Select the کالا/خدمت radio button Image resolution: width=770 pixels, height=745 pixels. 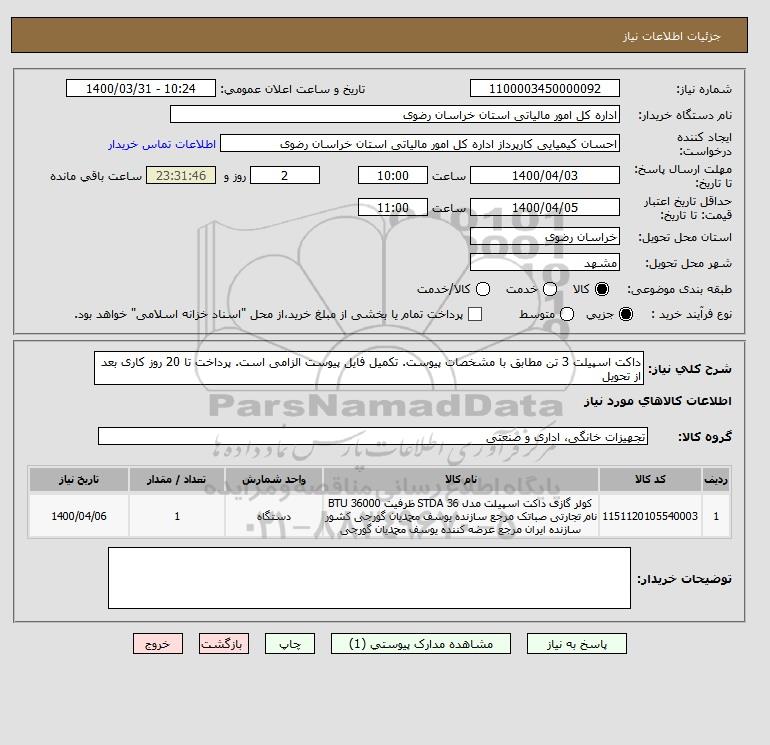click(x=483, y=289)
